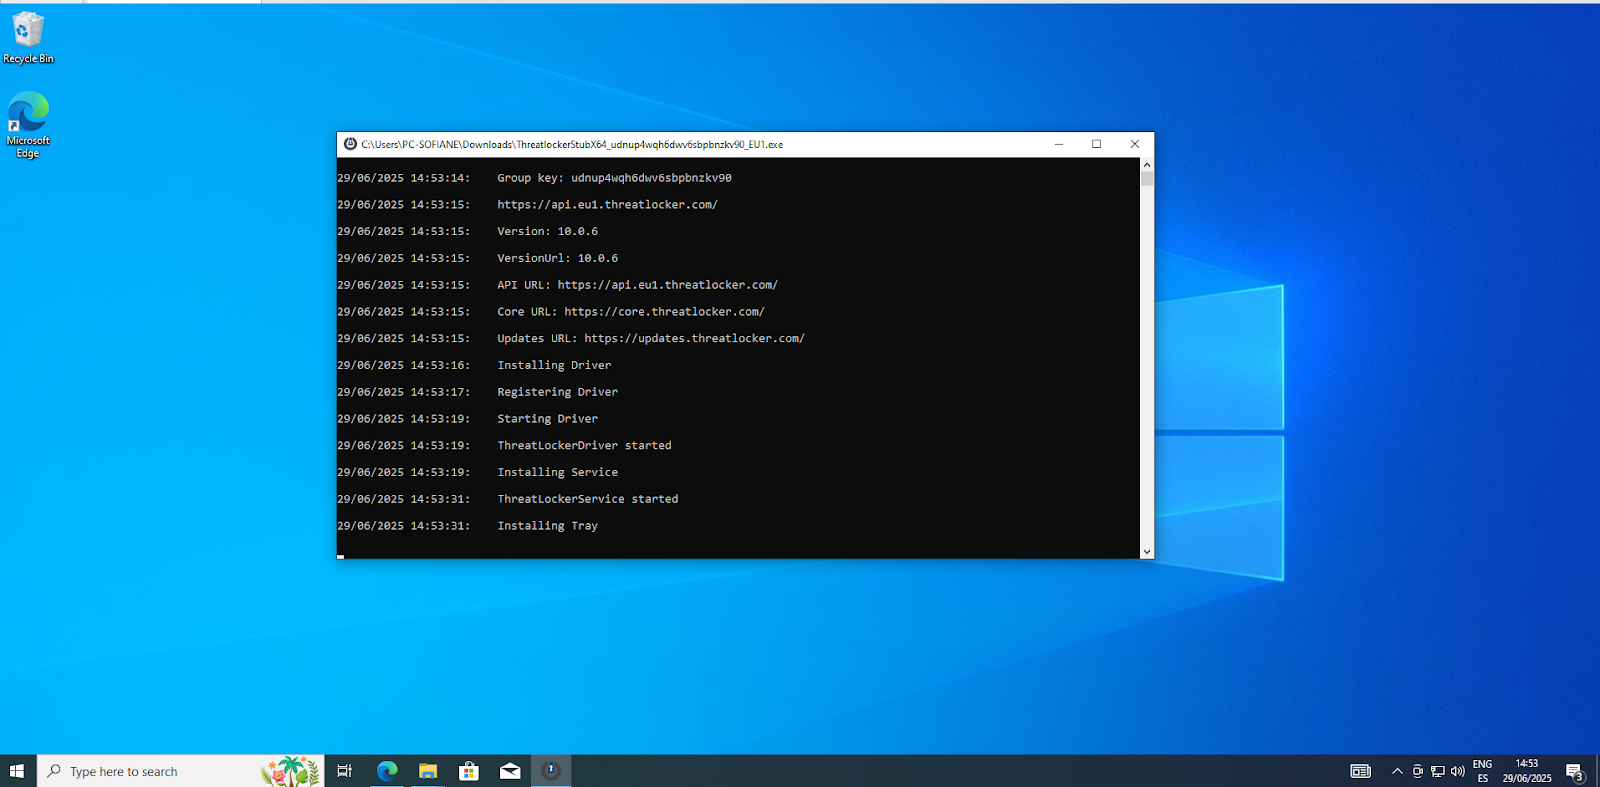The width and height of the screenshot is (1600, 787).
Task: Click the Starting Driver log line
Action: tap(467, 419)
